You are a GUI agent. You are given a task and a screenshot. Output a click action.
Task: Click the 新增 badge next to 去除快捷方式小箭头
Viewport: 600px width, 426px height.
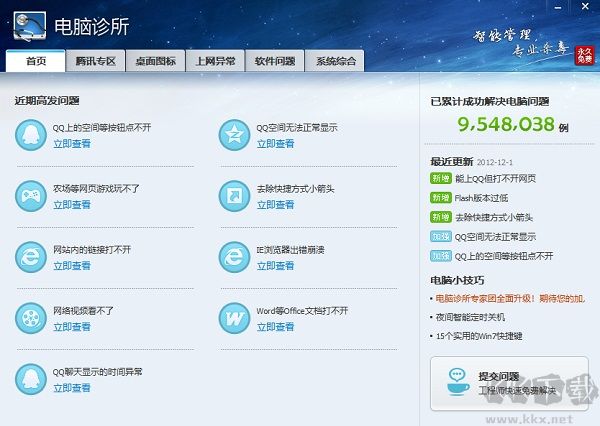click(440, 217)
